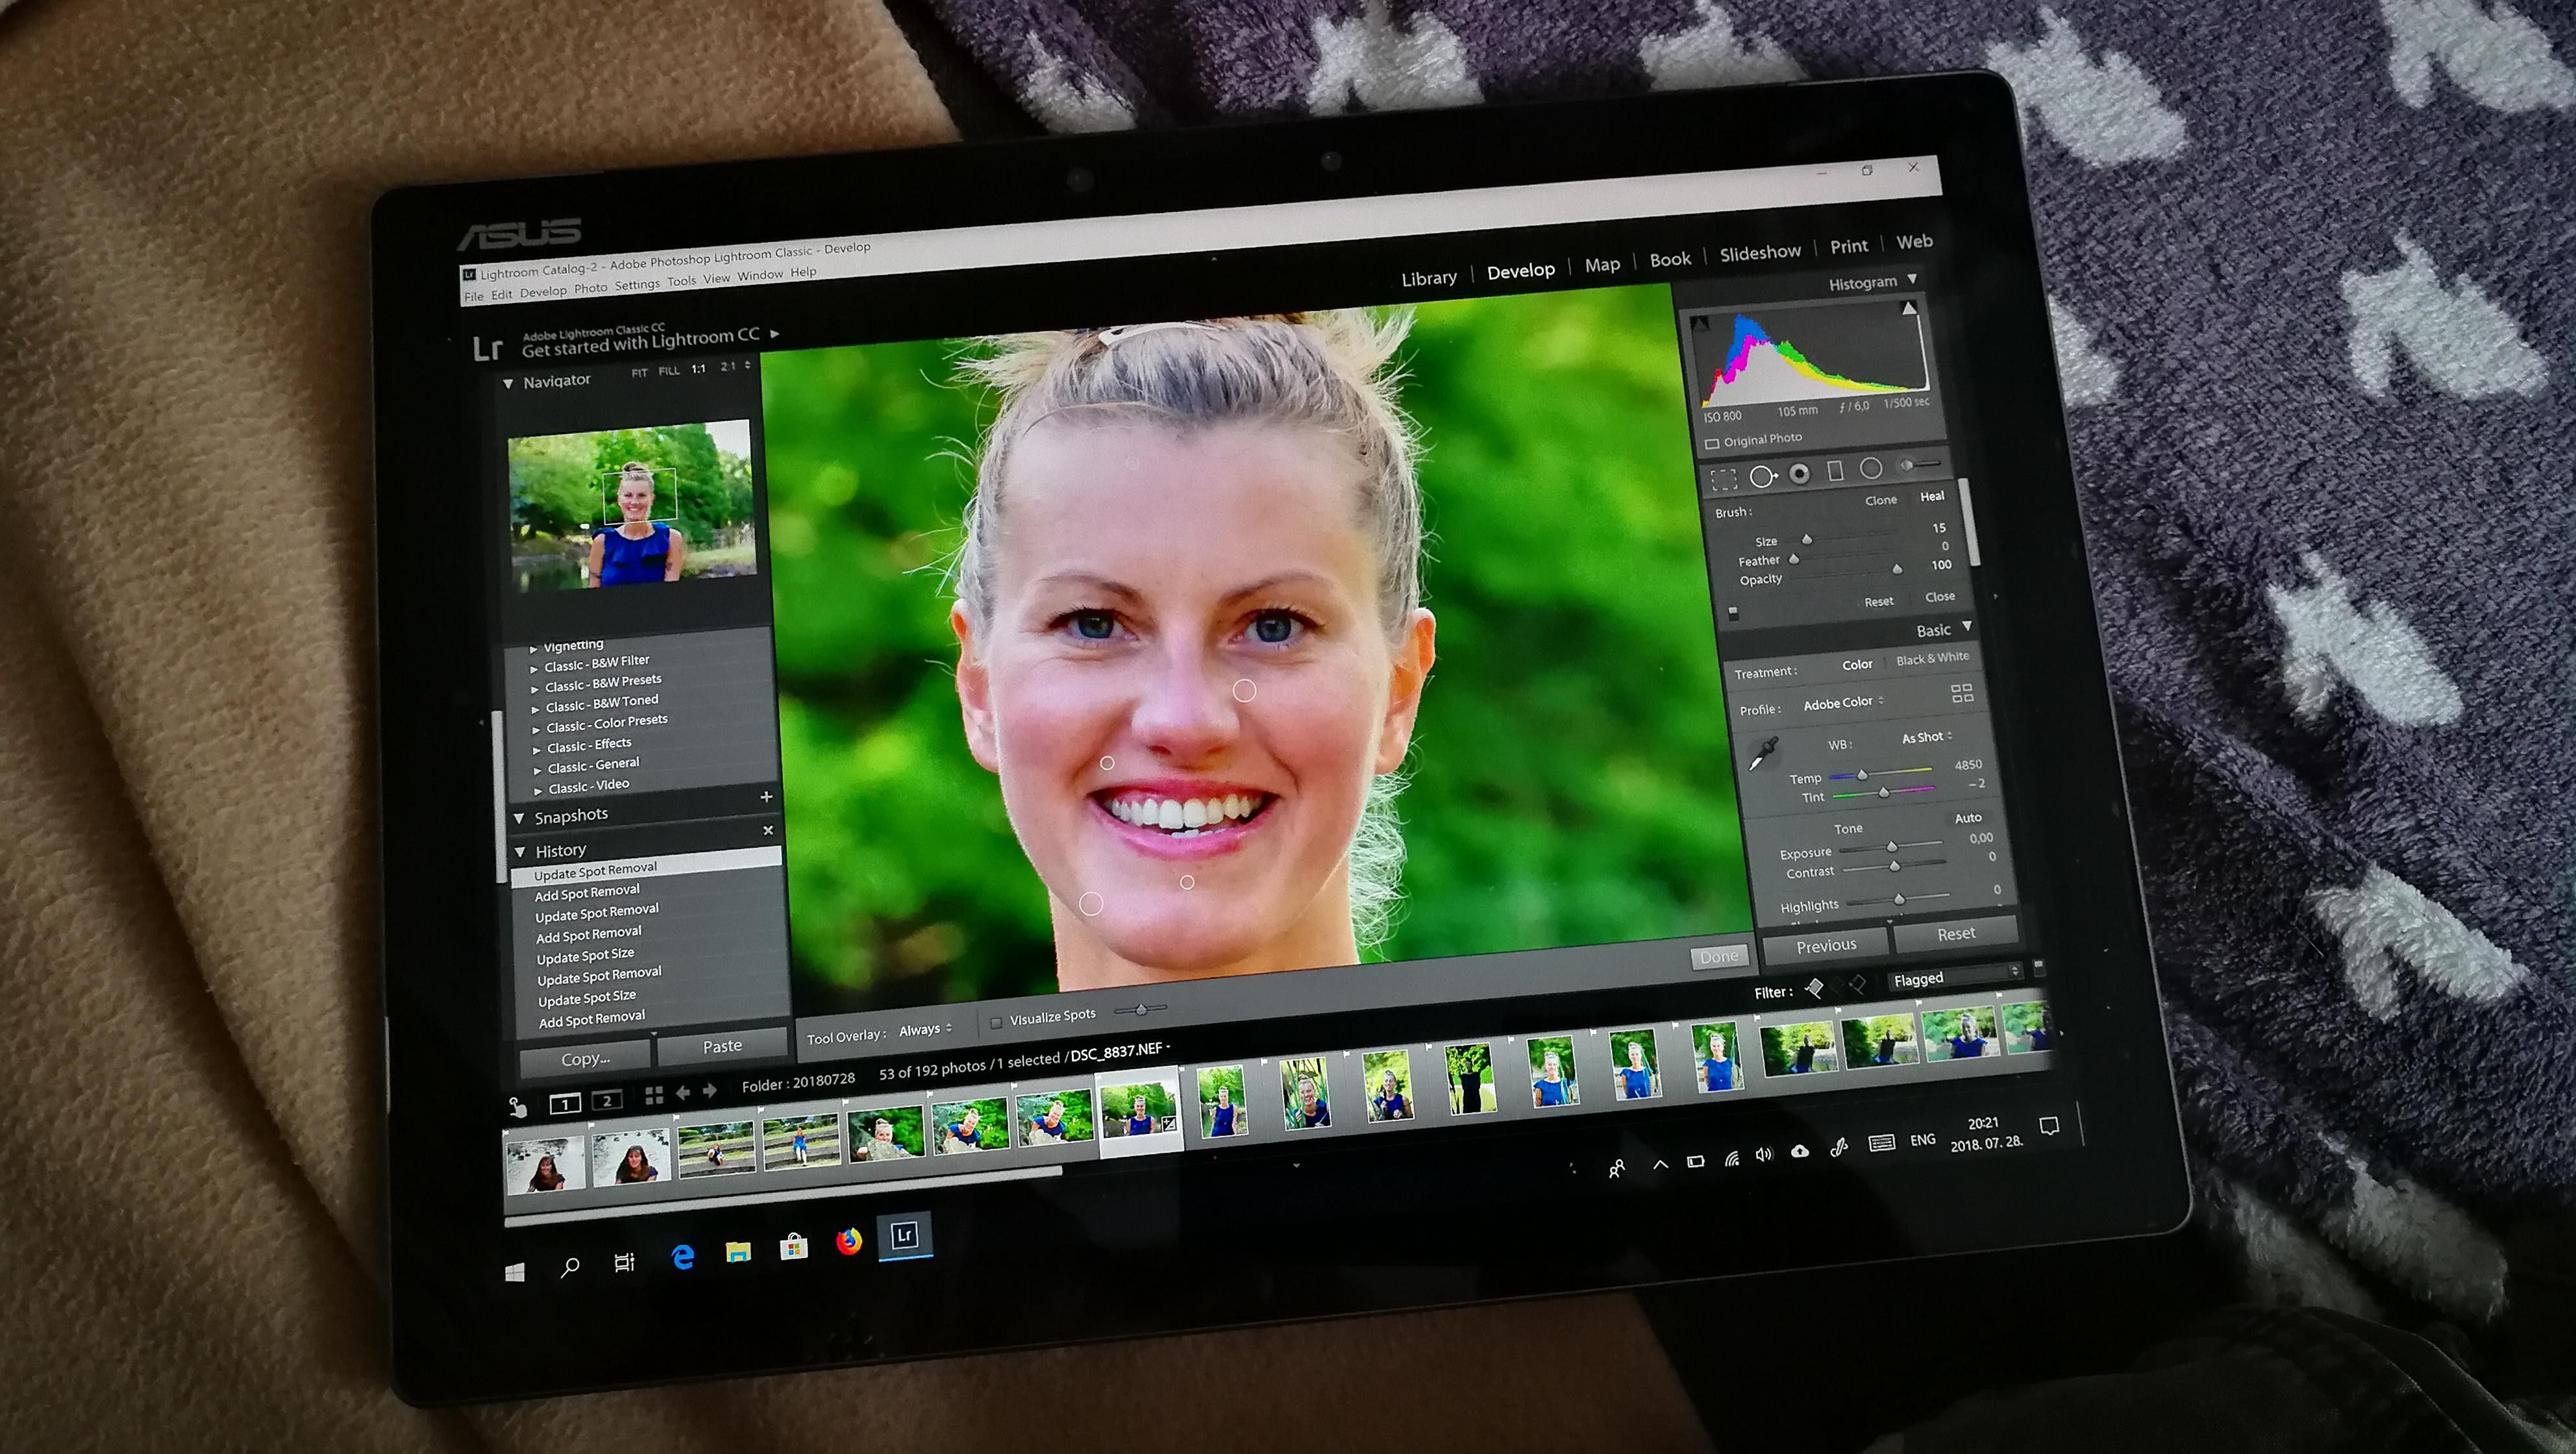The width and height of the screenshot is (2576, 1454).
Task: Switch to the Print module
Action: point(1849,246)
